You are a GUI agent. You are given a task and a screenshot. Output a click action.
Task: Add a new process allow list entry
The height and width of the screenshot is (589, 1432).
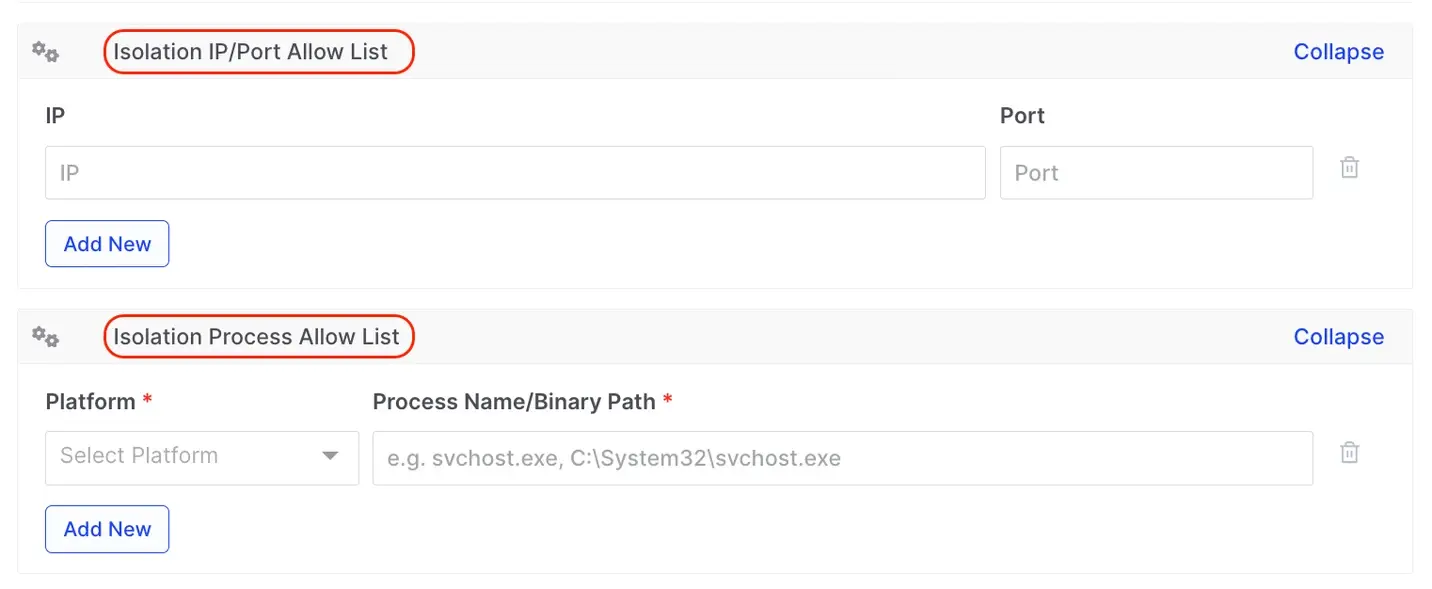pyautogui.click(x=107, y=529)
